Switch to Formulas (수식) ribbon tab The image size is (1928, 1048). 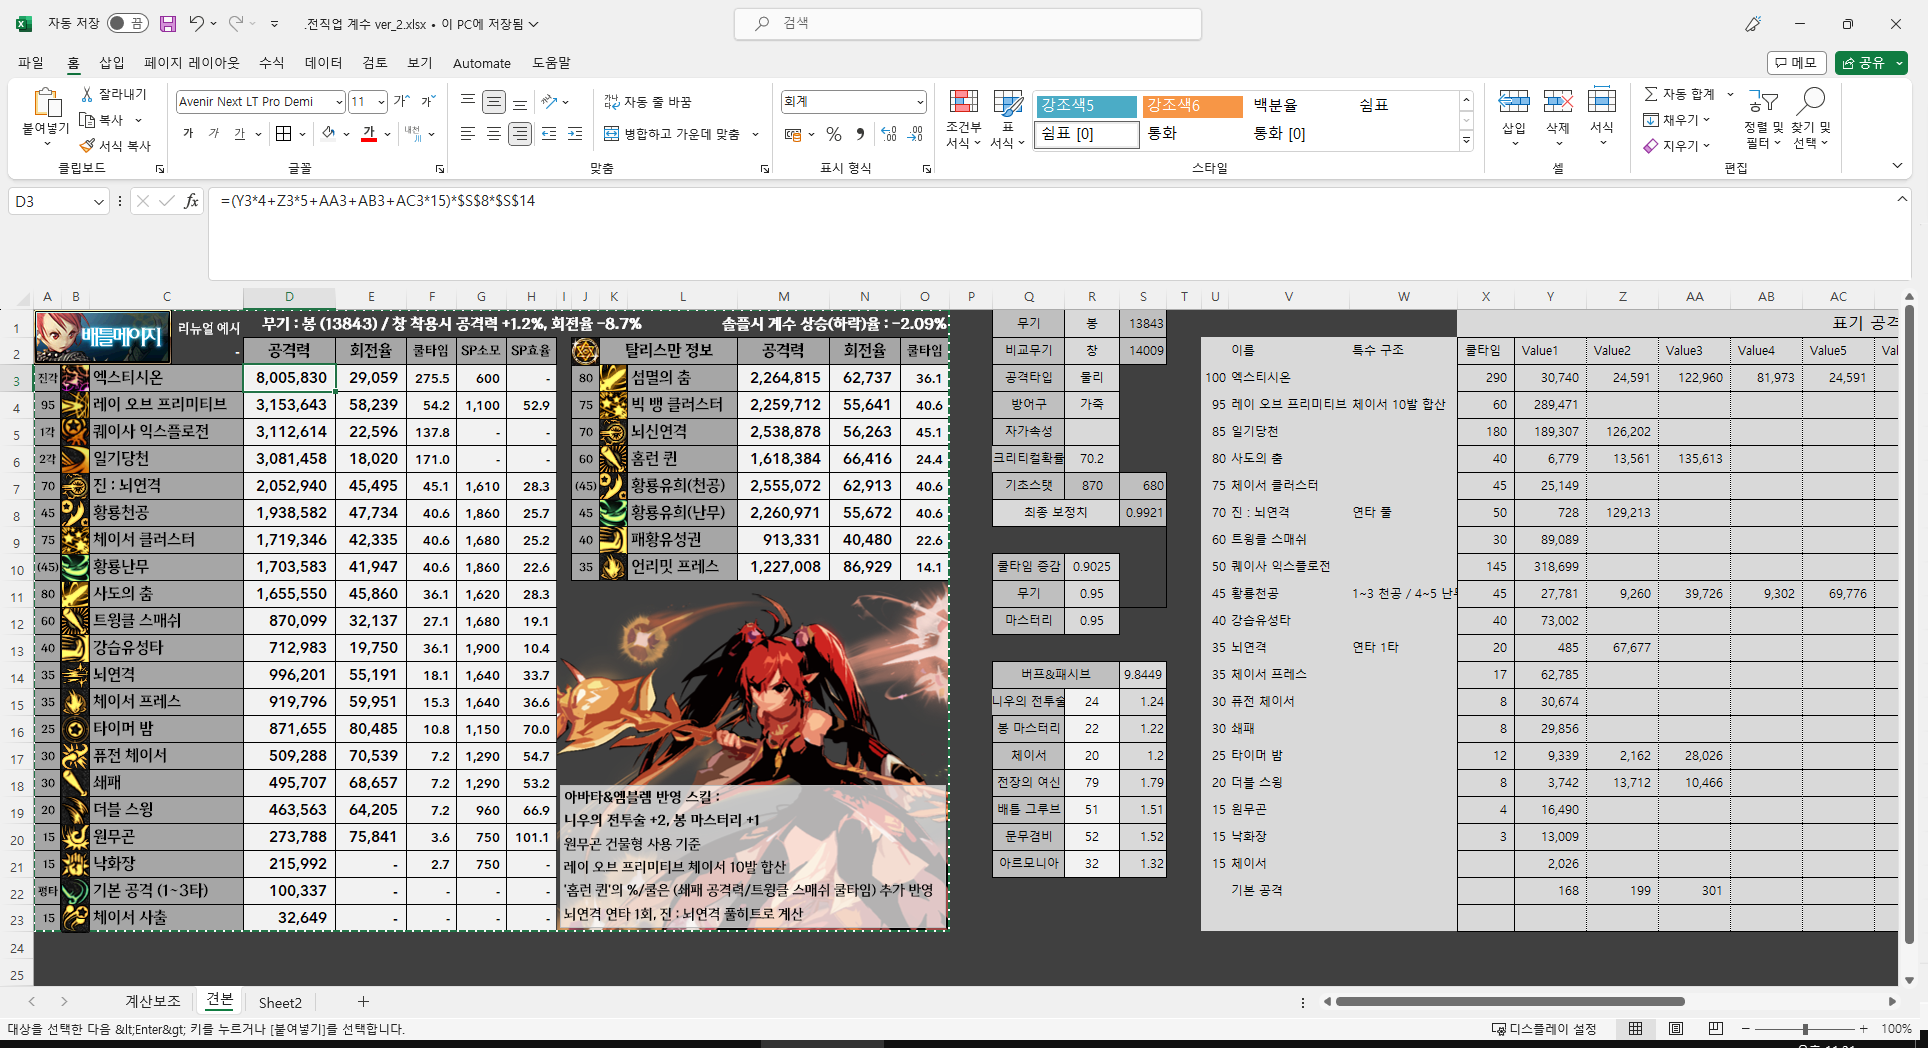(272, 63)
